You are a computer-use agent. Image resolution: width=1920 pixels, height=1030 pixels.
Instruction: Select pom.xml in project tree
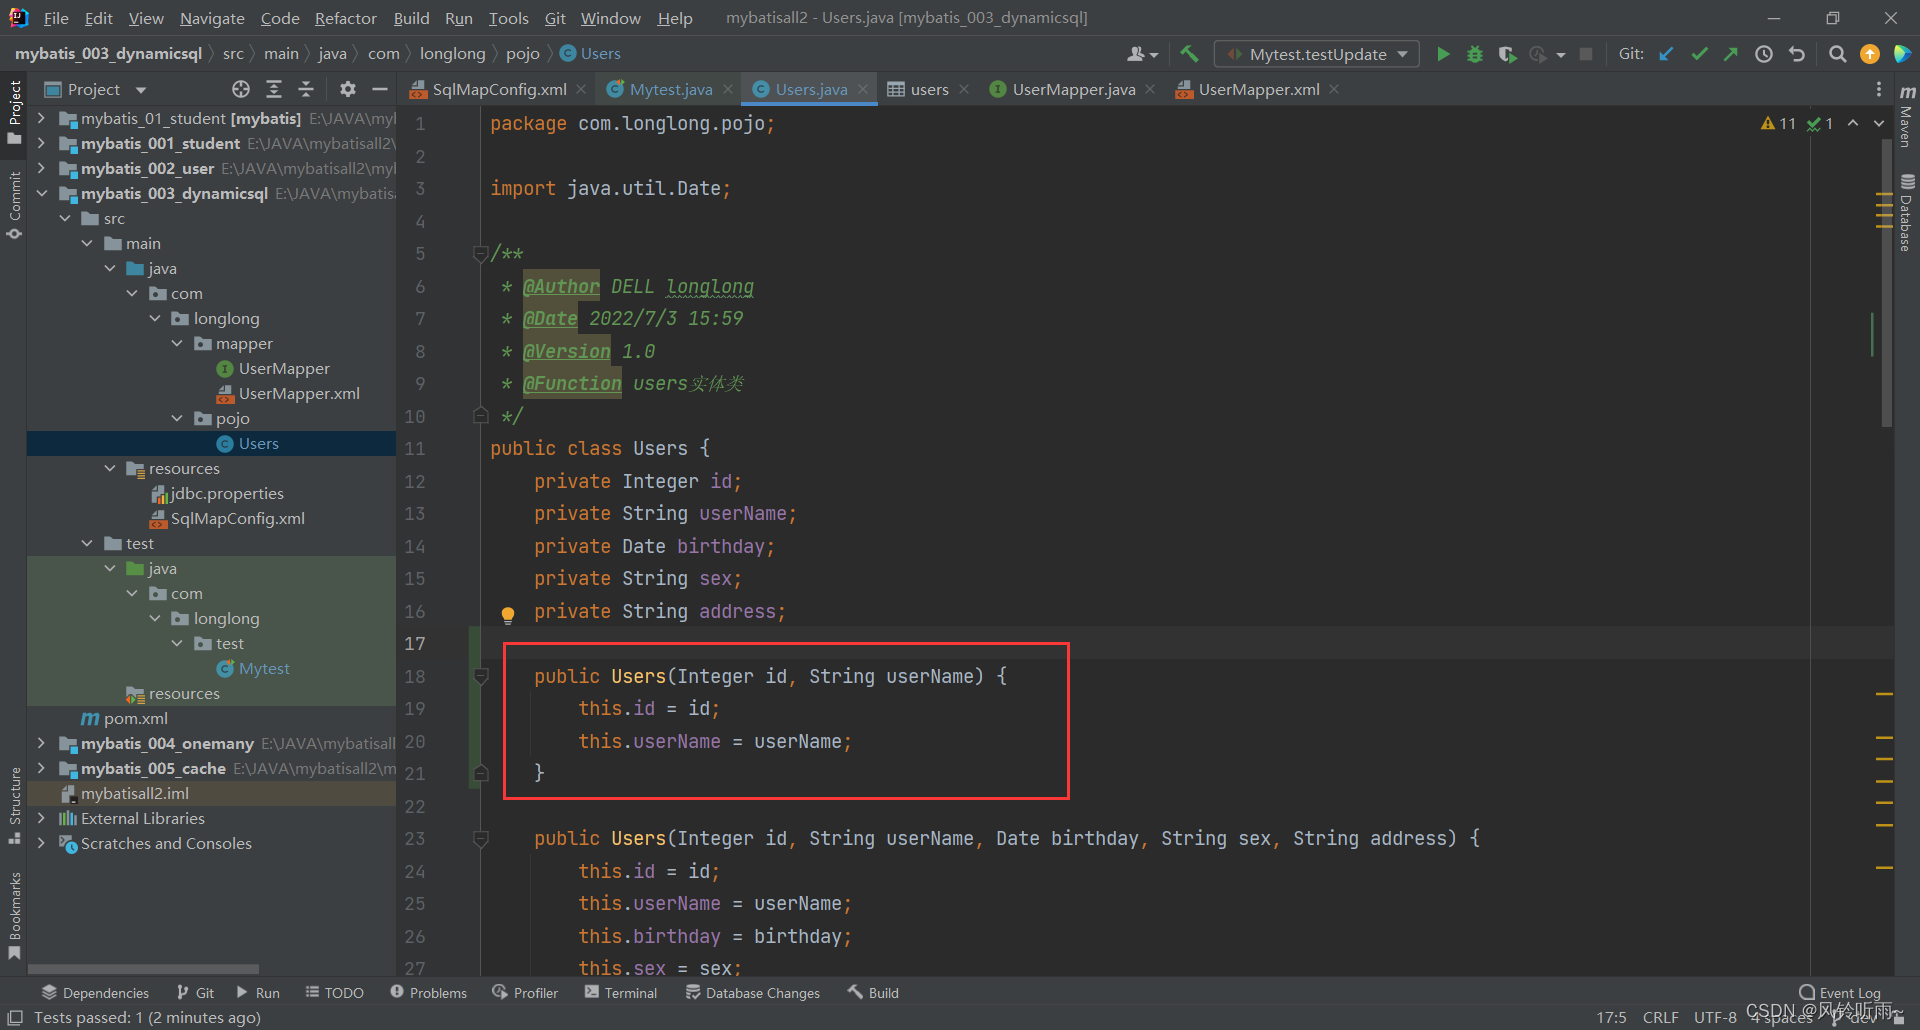pos(135,718)
